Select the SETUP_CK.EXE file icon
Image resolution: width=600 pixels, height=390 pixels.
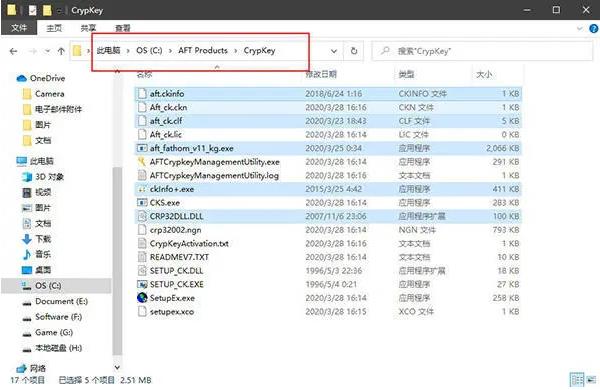click(x=142, y=284)
